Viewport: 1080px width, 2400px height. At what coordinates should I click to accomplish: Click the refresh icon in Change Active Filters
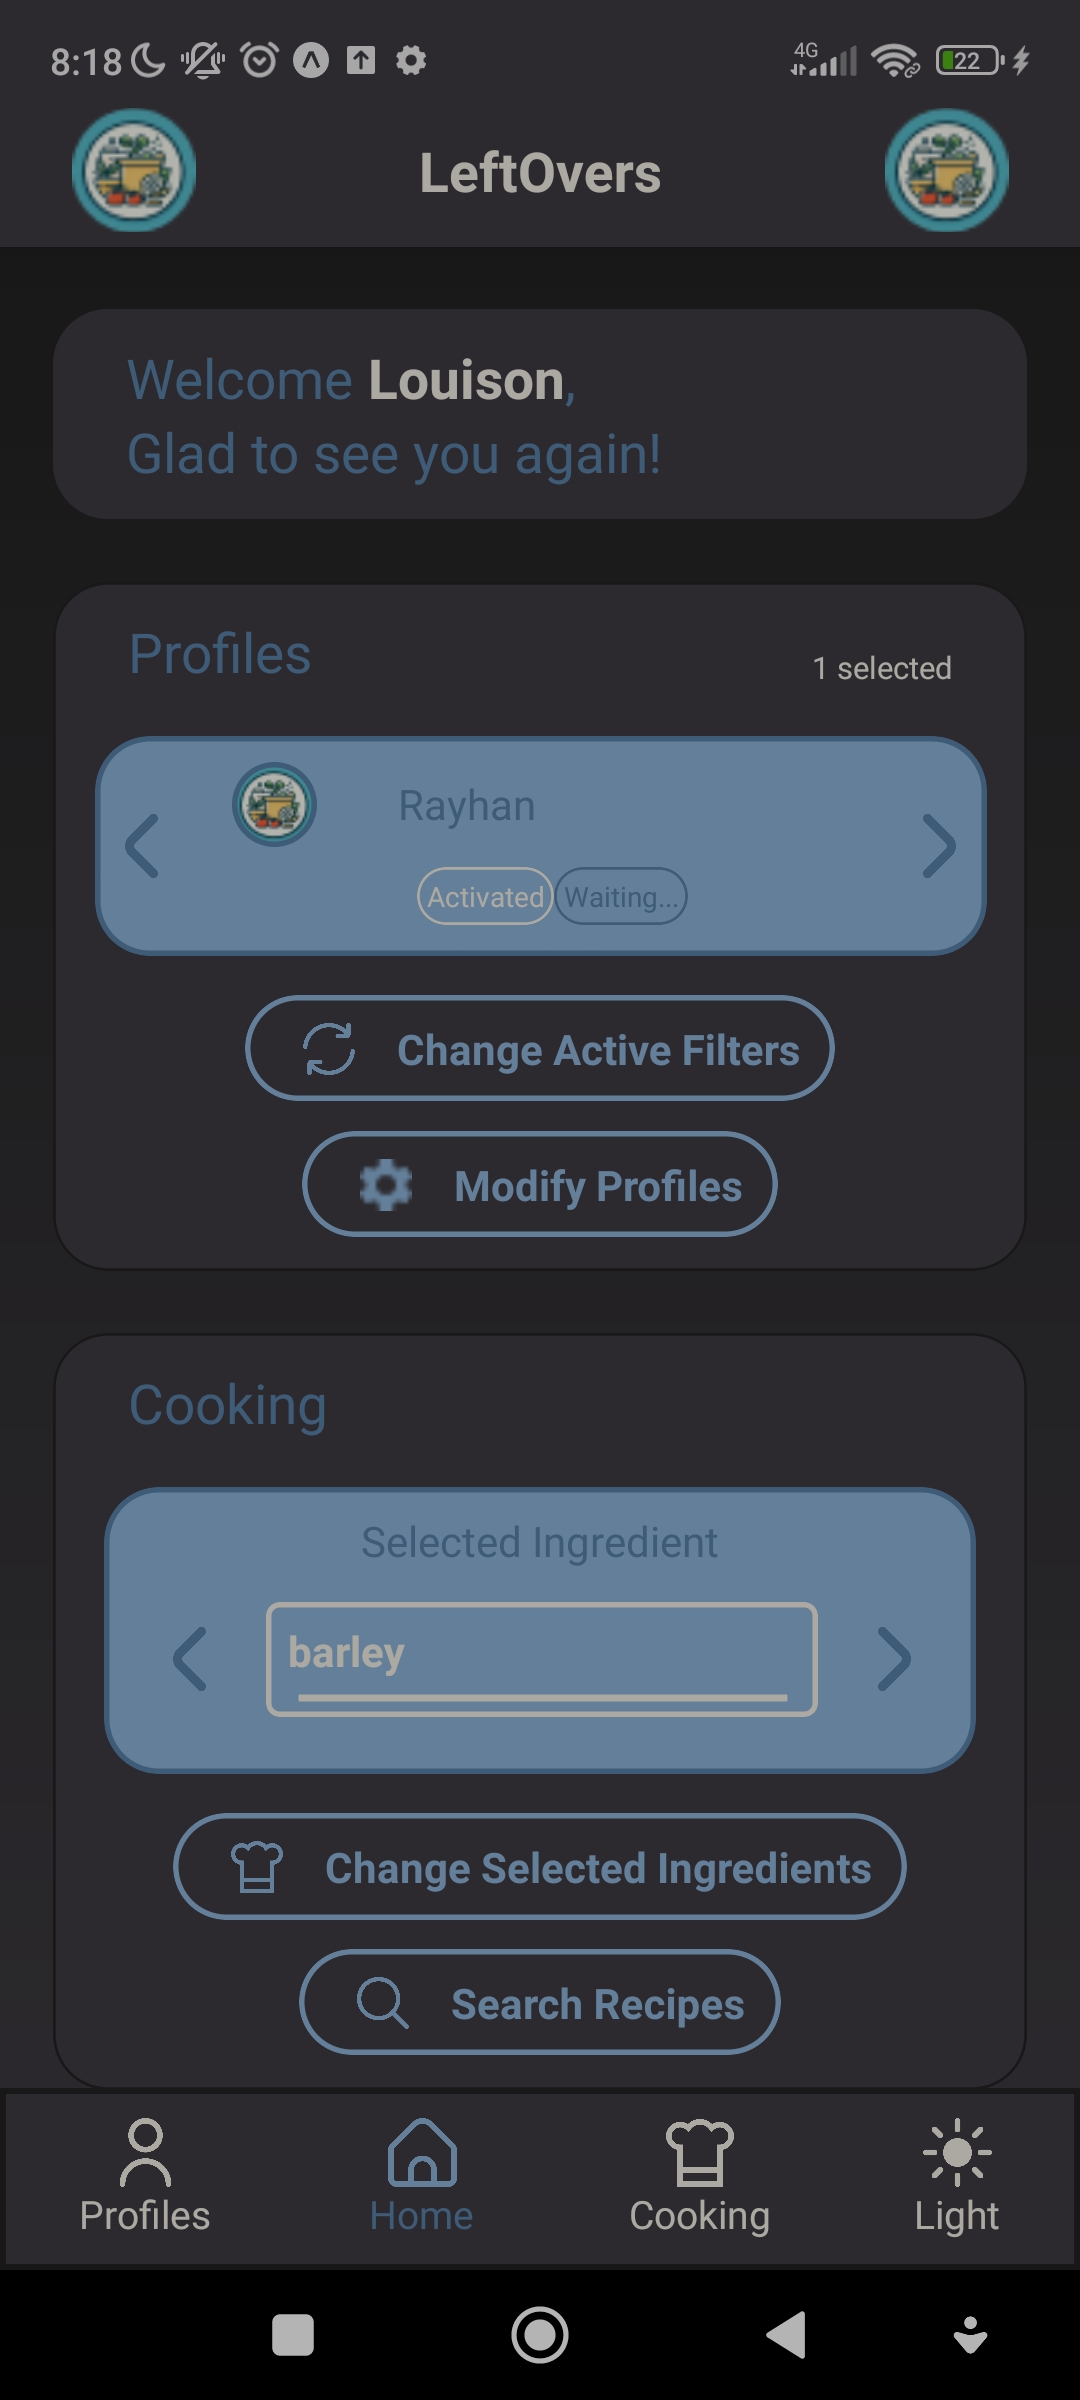[x=329, y=1049]
